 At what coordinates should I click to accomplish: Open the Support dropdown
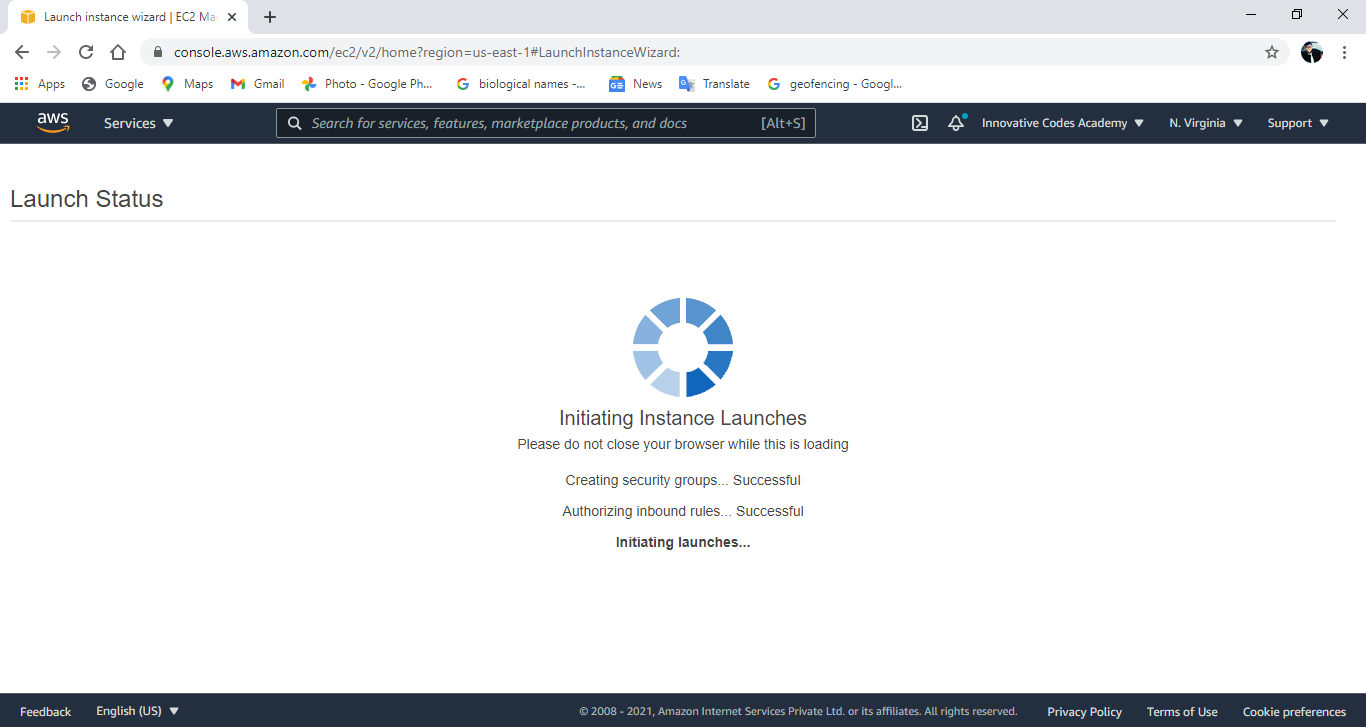point(1297,122)
